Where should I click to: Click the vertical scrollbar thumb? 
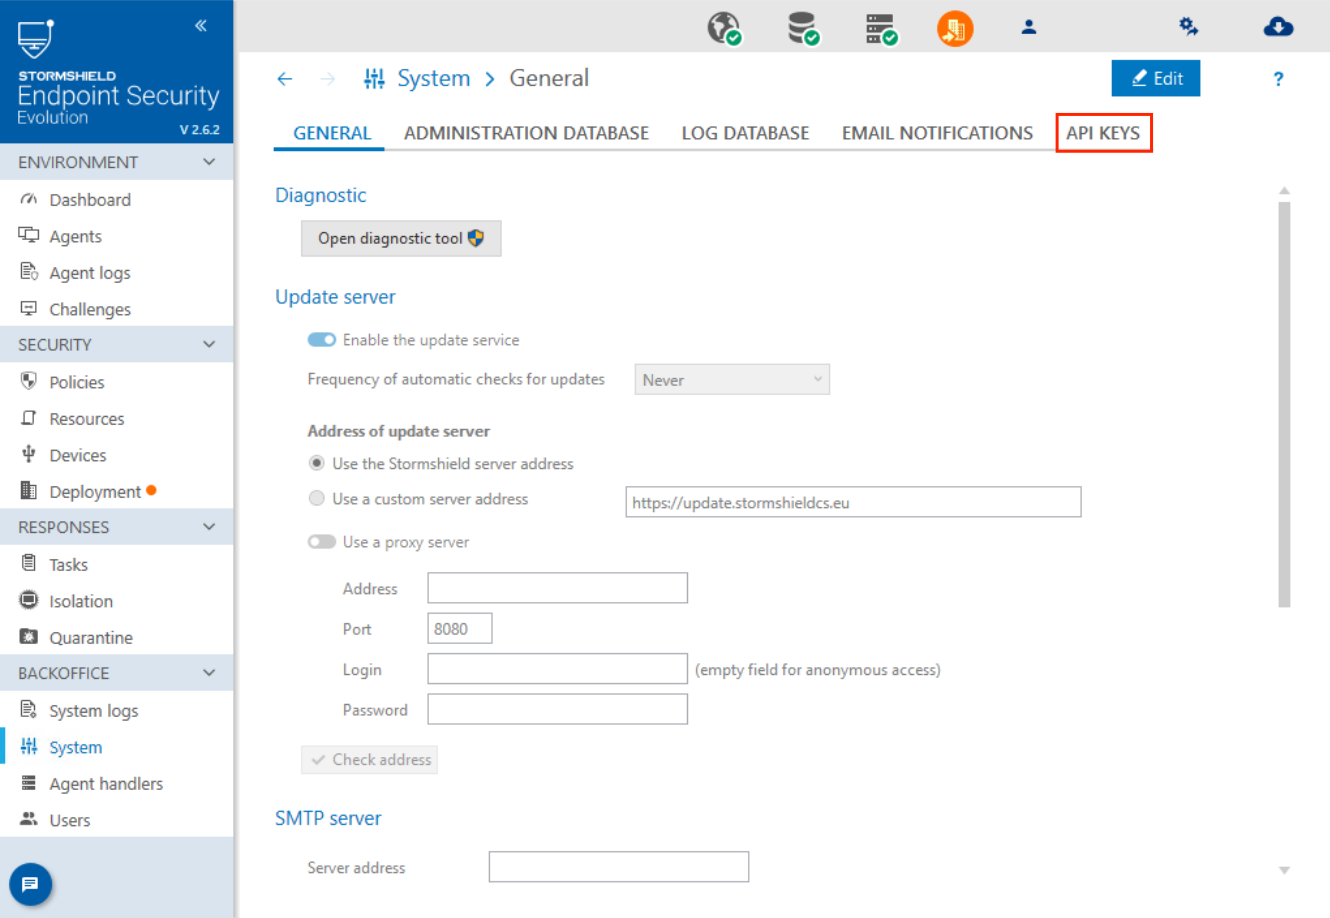click(1284, 400)
